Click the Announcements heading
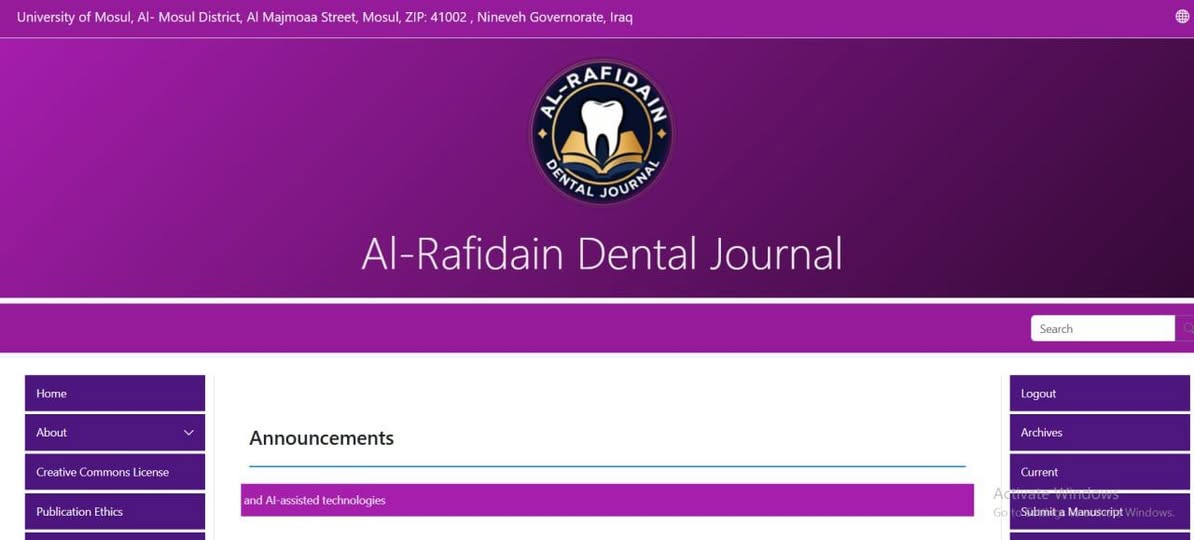 [321, 438]
